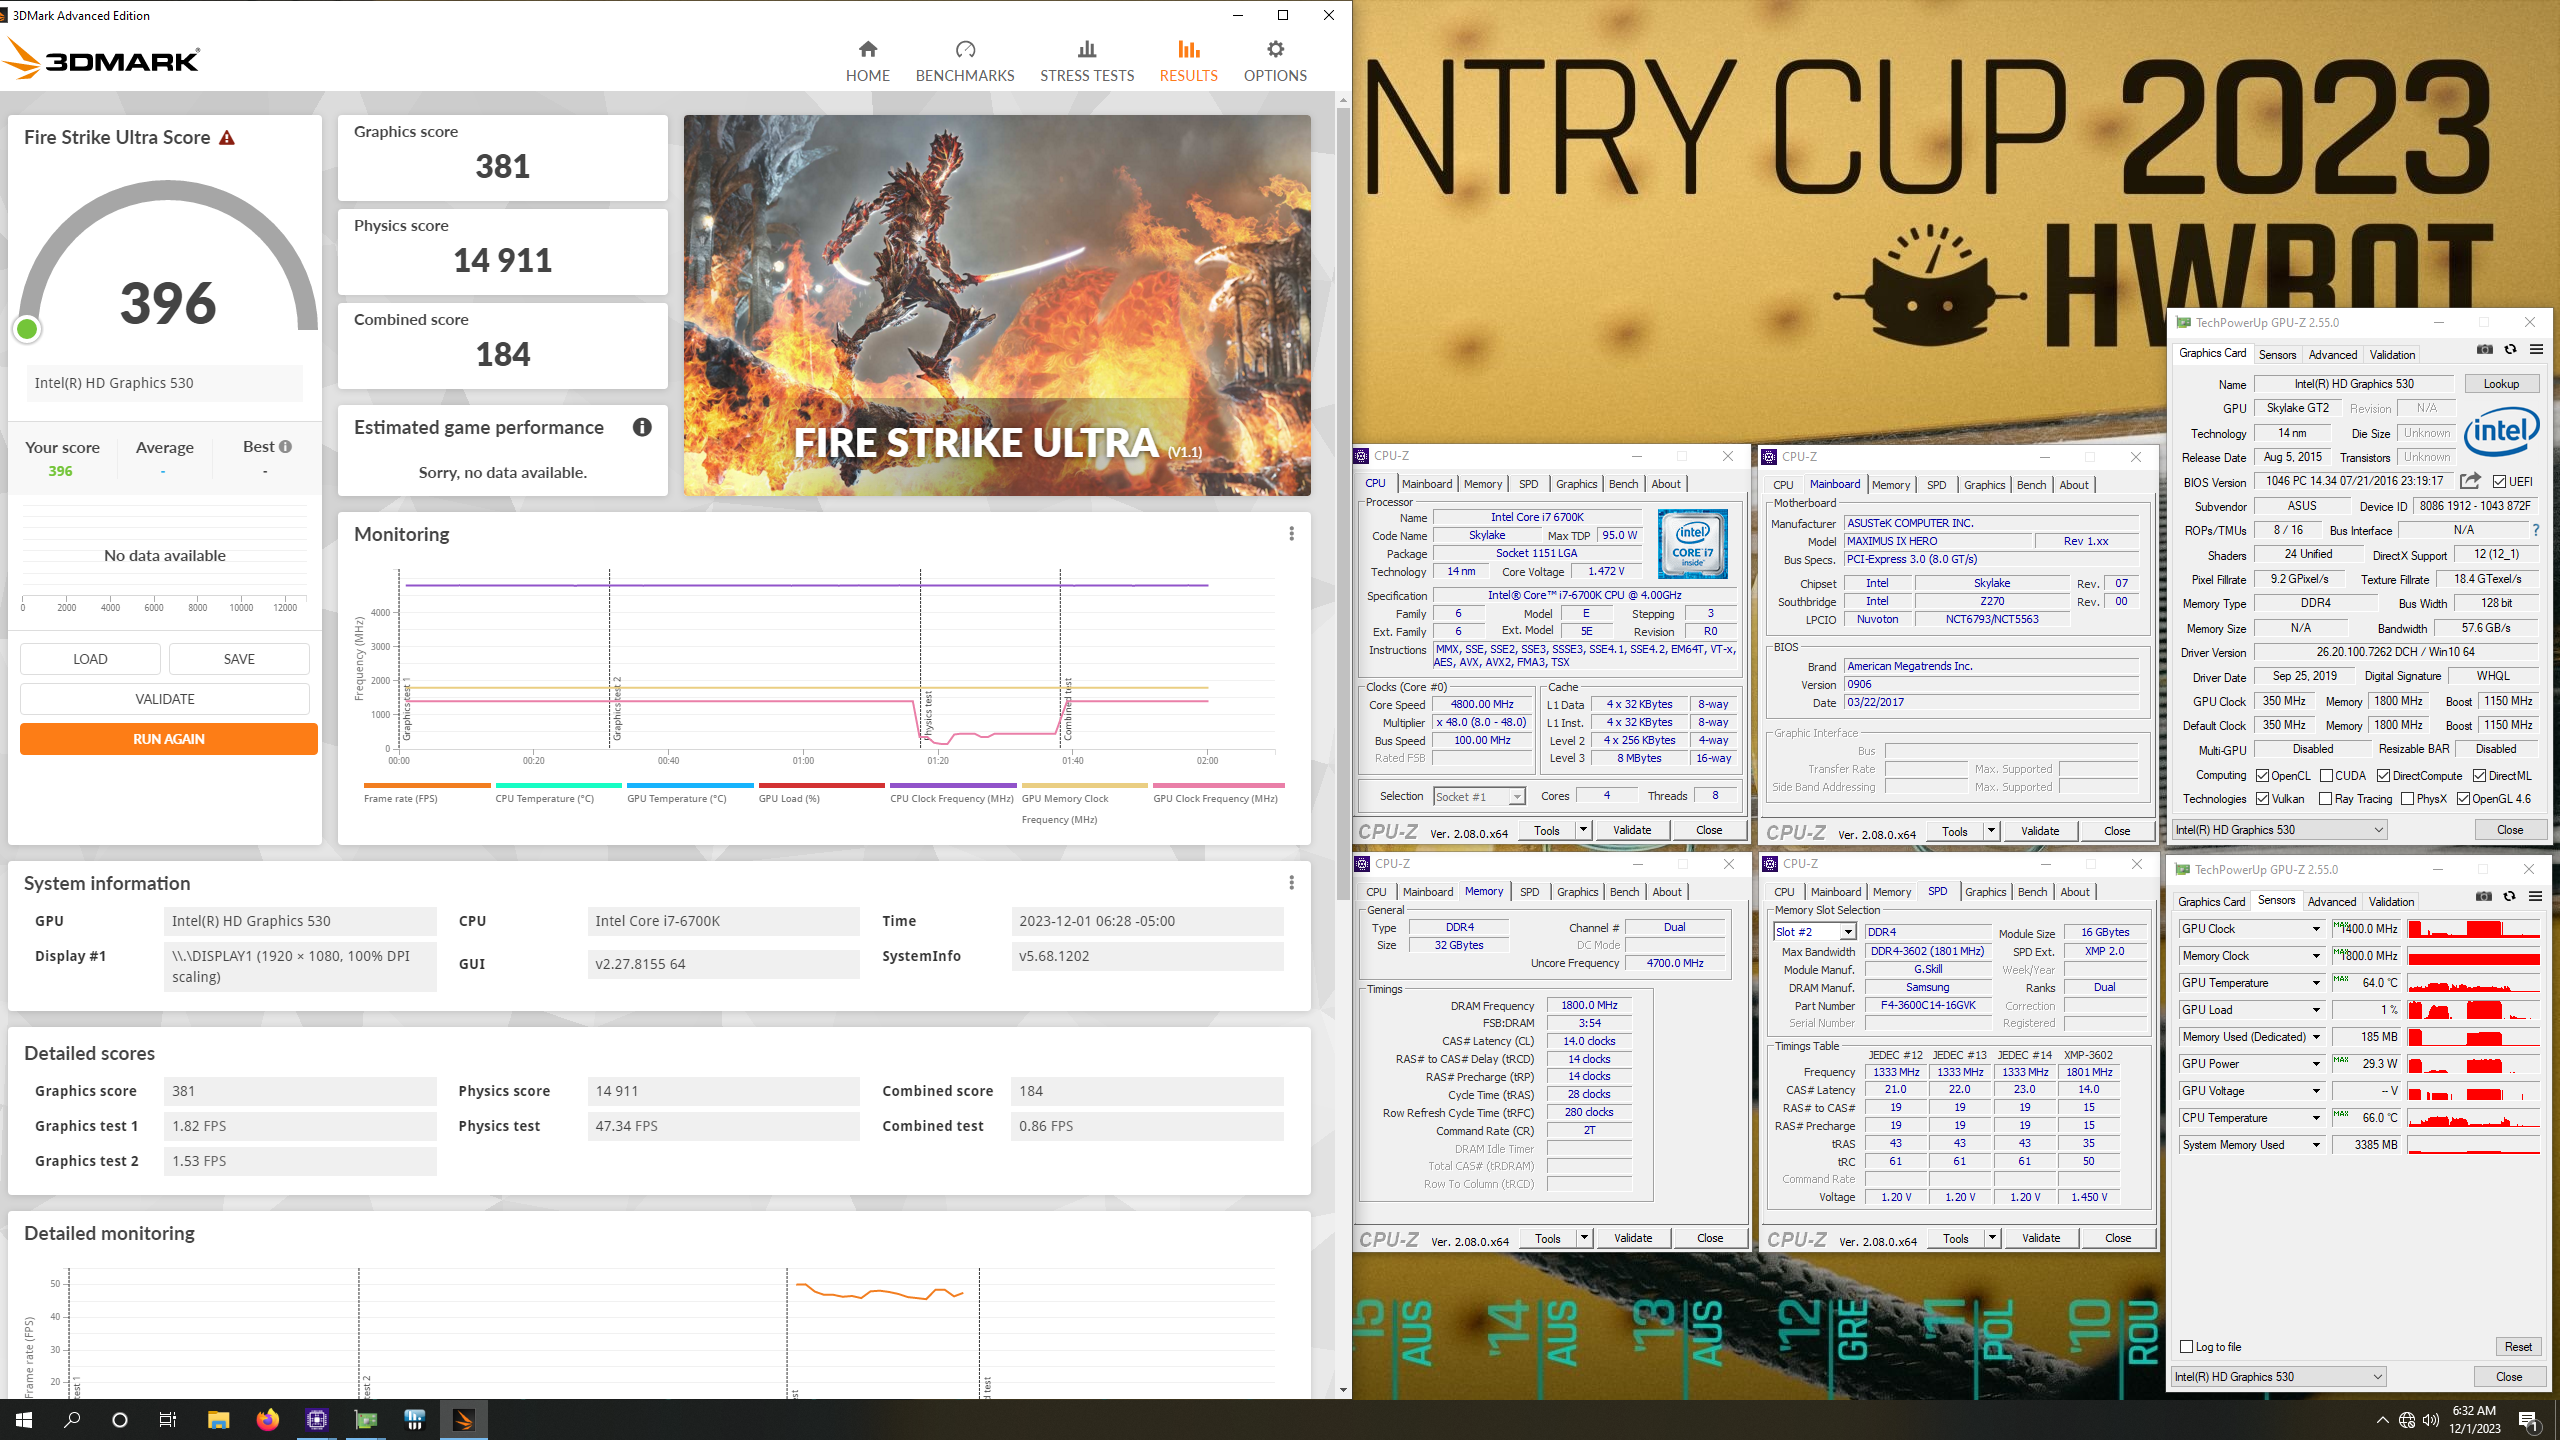Refresh the GPU-Z Sensors window
2560x1440 pixels.
pos(2509,897)
